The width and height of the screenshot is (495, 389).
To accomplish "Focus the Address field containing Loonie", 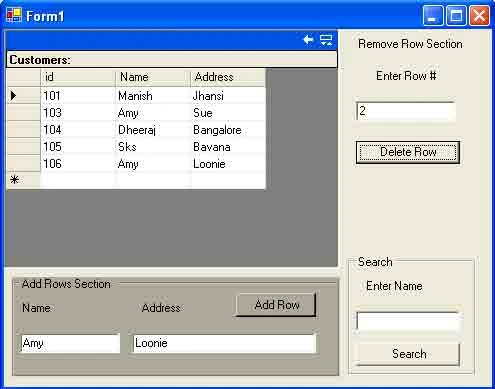I will (224, 343).
